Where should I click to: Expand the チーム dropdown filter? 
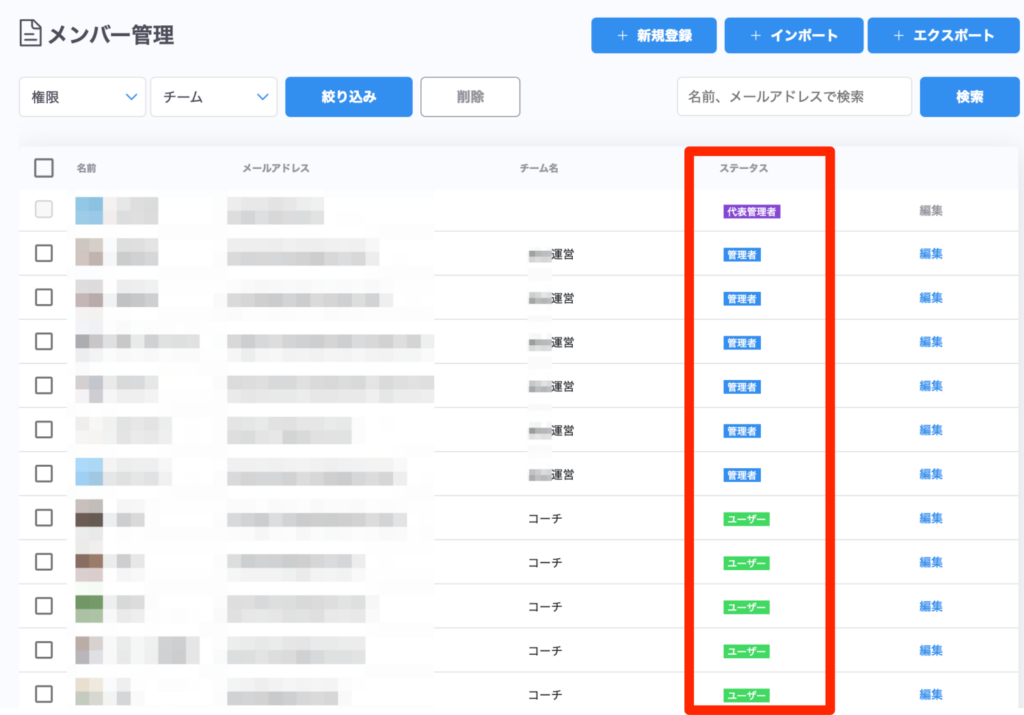pyautogui.click(x=214, y=97)
